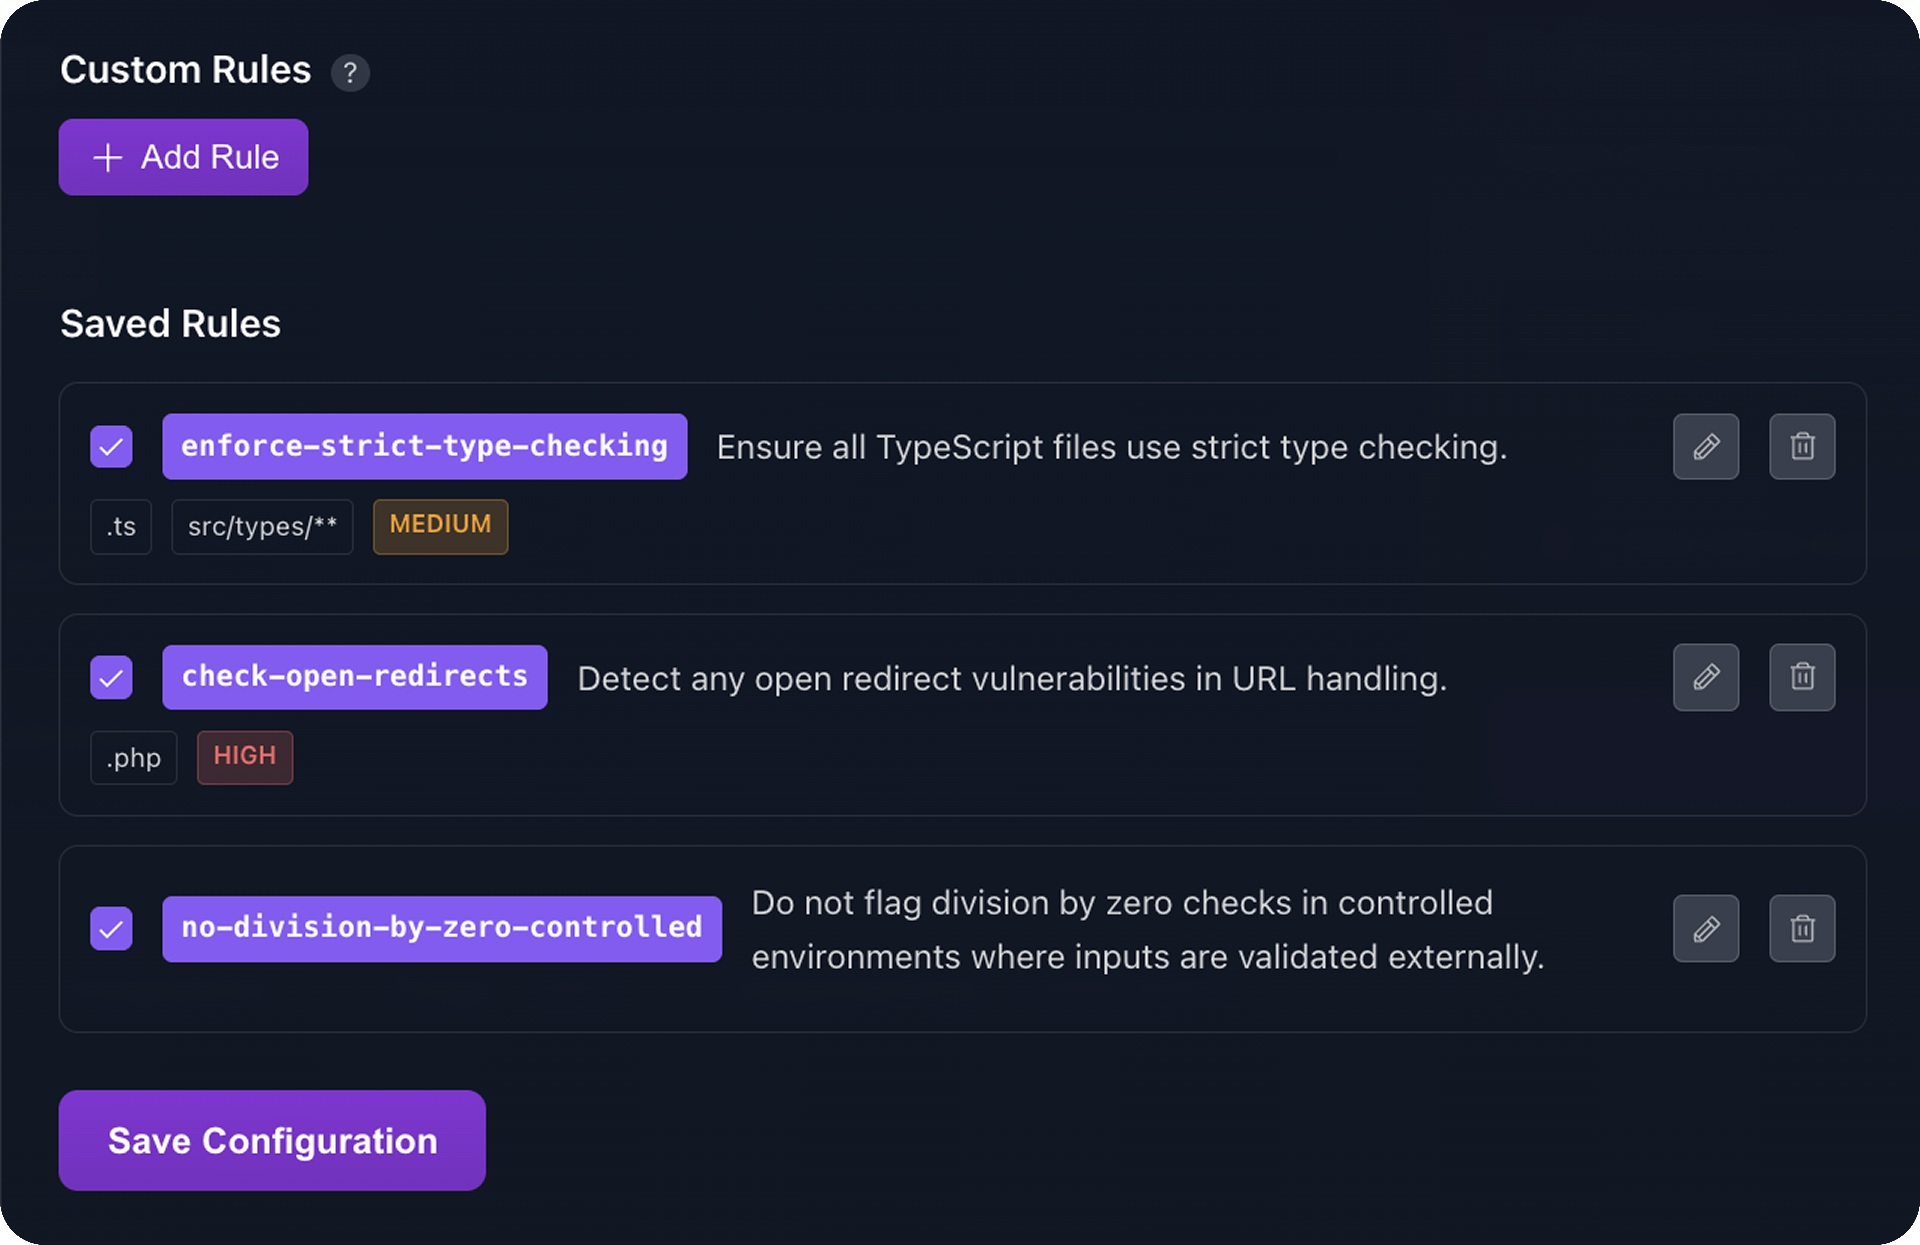Save the configuration
This screenshot has width=1920, height=1245.
pyautogui.click(x=272, y=1140)
